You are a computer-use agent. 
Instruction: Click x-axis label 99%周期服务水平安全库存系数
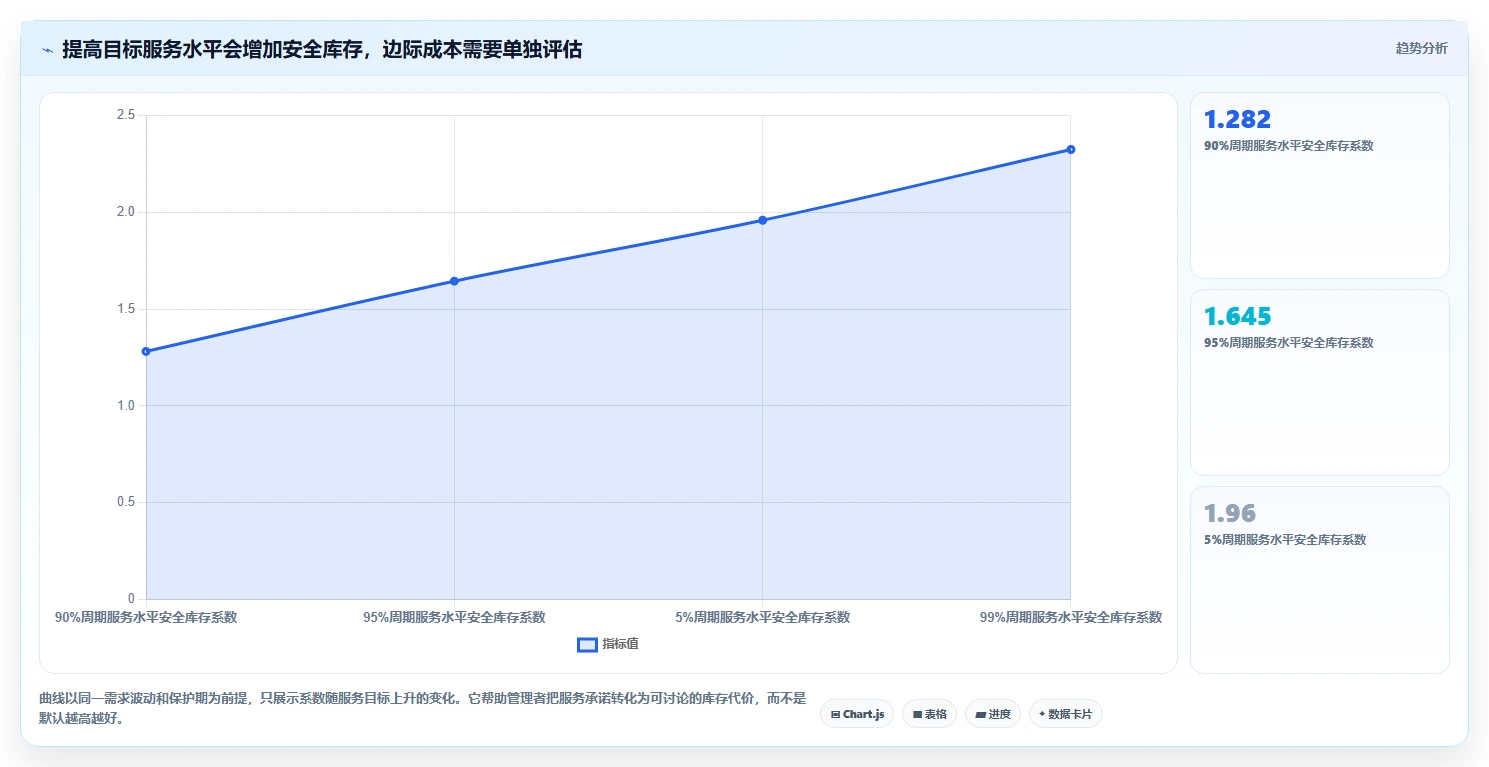[1071, 617]
